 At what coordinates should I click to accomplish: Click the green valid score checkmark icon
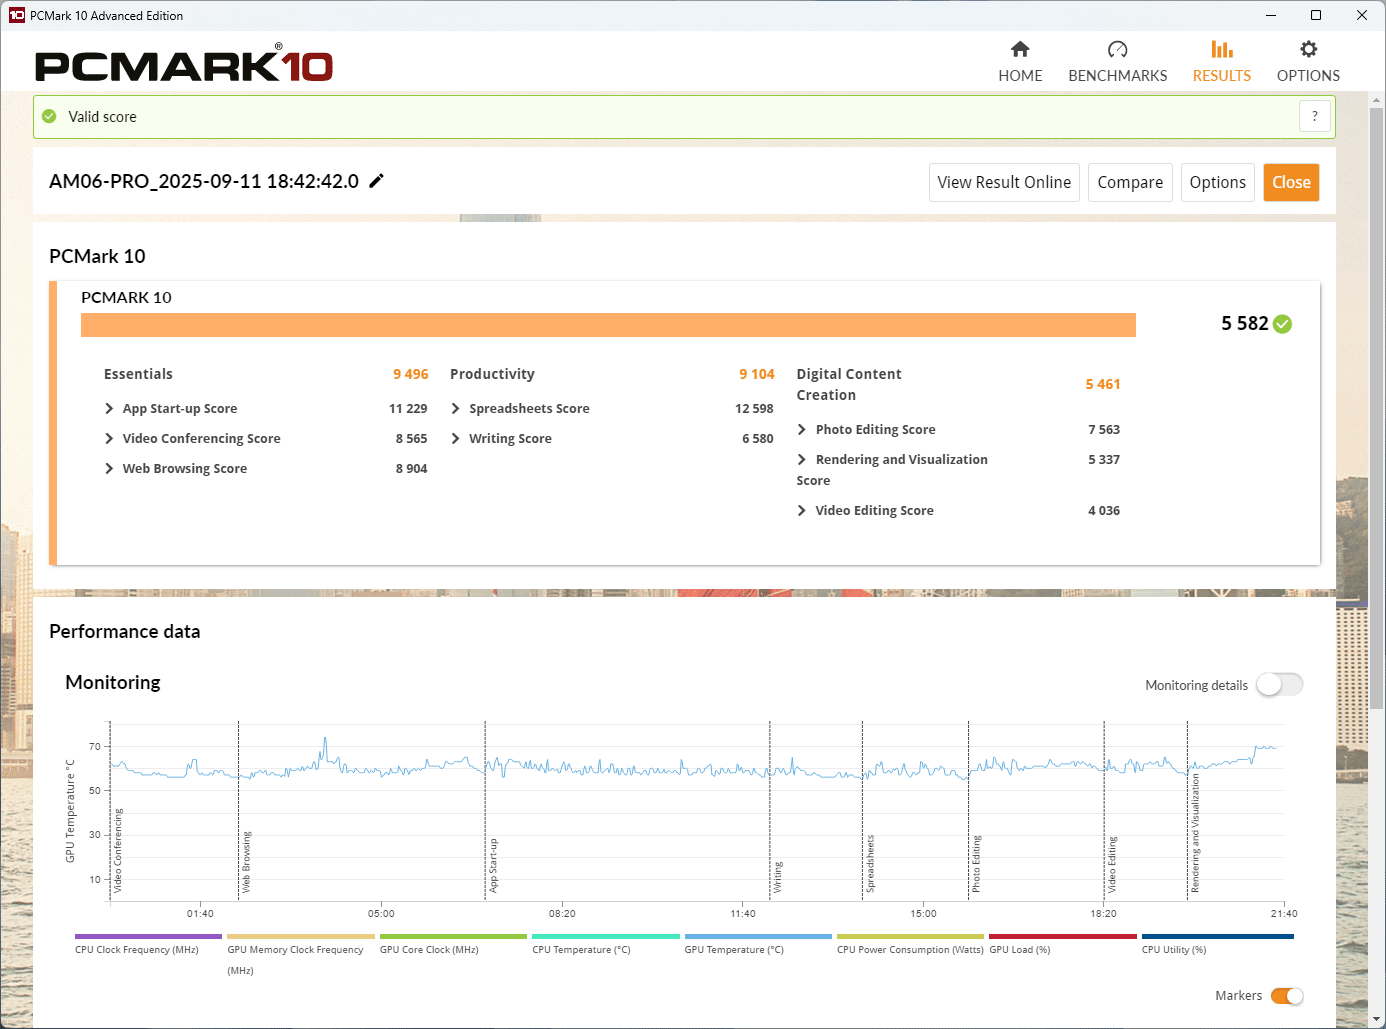(49, 117)
